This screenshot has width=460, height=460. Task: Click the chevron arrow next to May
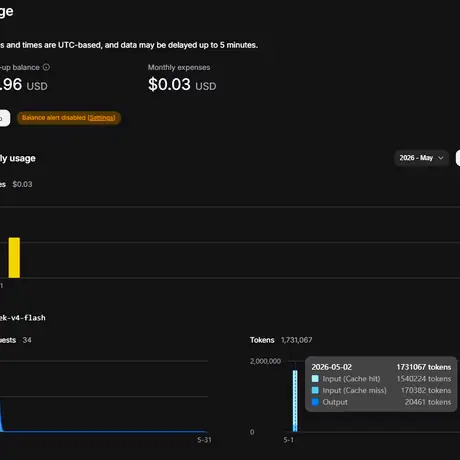click(x=441, y=158)
